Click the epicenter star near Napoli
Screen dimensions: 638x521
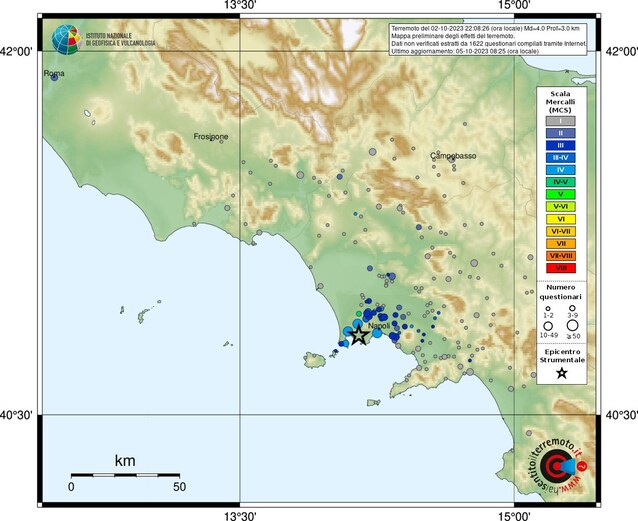coord(358,335)
